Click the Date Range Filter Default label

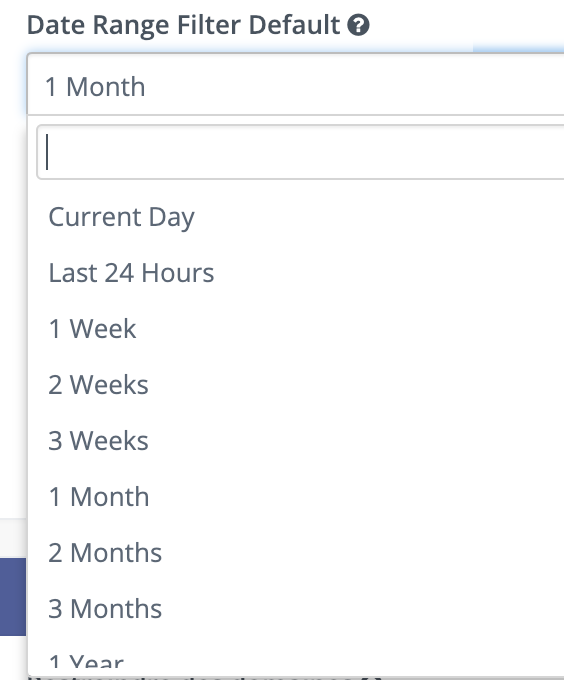183,25
